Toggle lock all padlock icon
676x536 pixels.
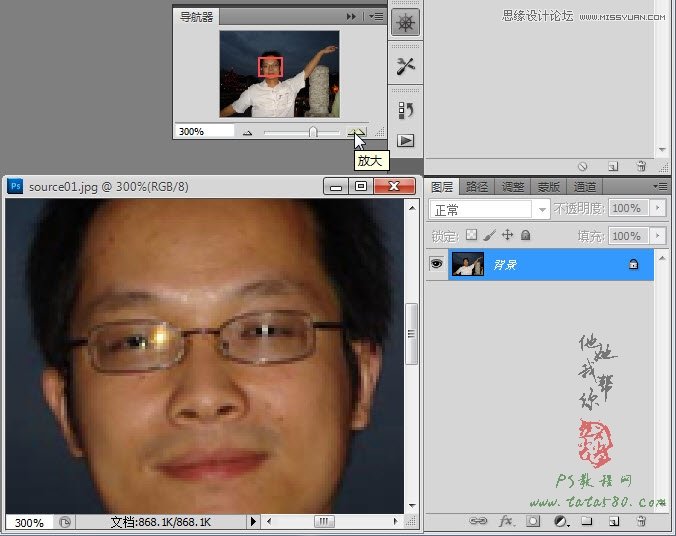tap(526, 235)
